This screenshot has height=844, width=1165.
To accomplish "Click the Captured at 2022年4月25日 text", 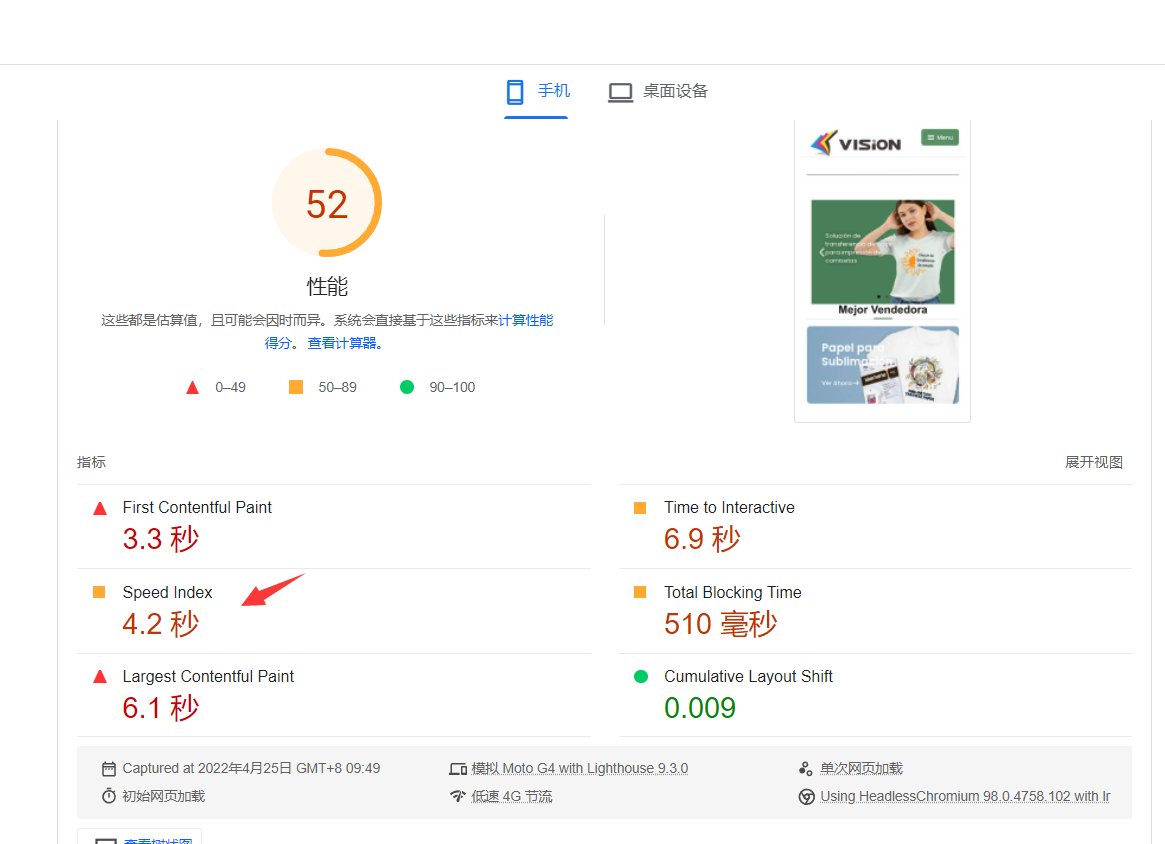I will [251, 768].
